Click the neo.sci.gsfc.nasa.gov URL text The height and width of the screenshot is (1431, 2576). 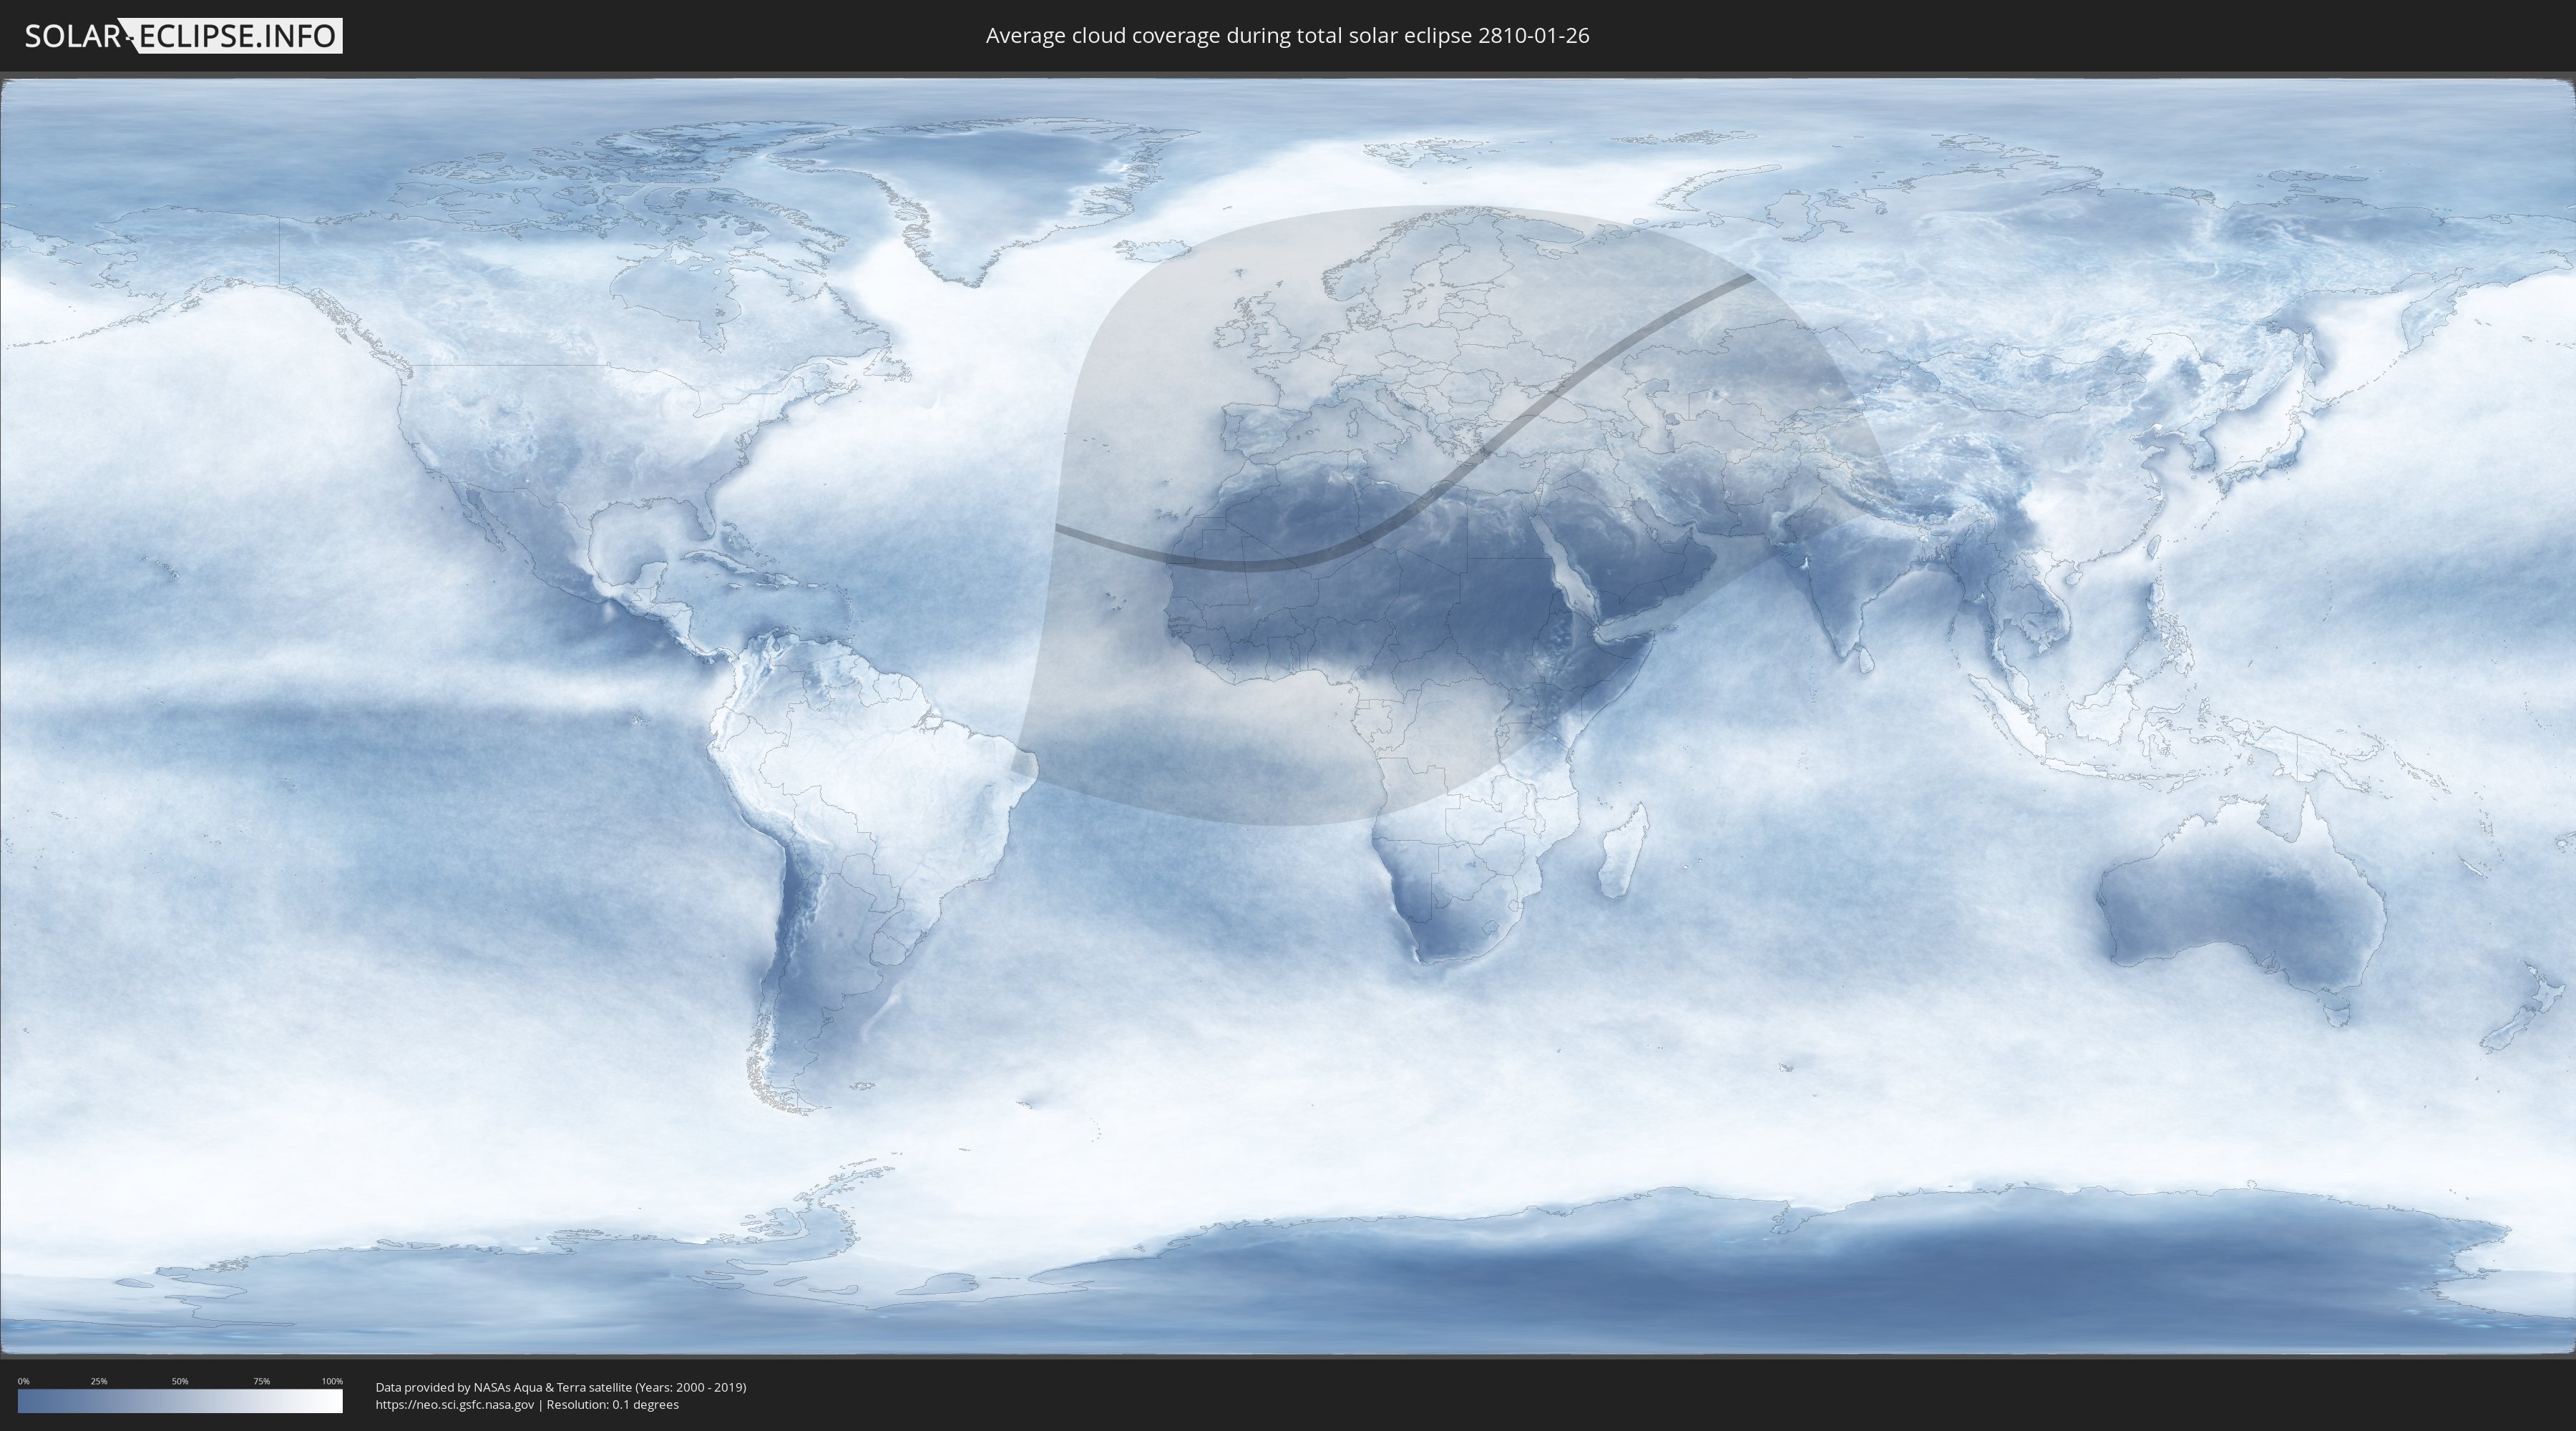coord(455,1404)
